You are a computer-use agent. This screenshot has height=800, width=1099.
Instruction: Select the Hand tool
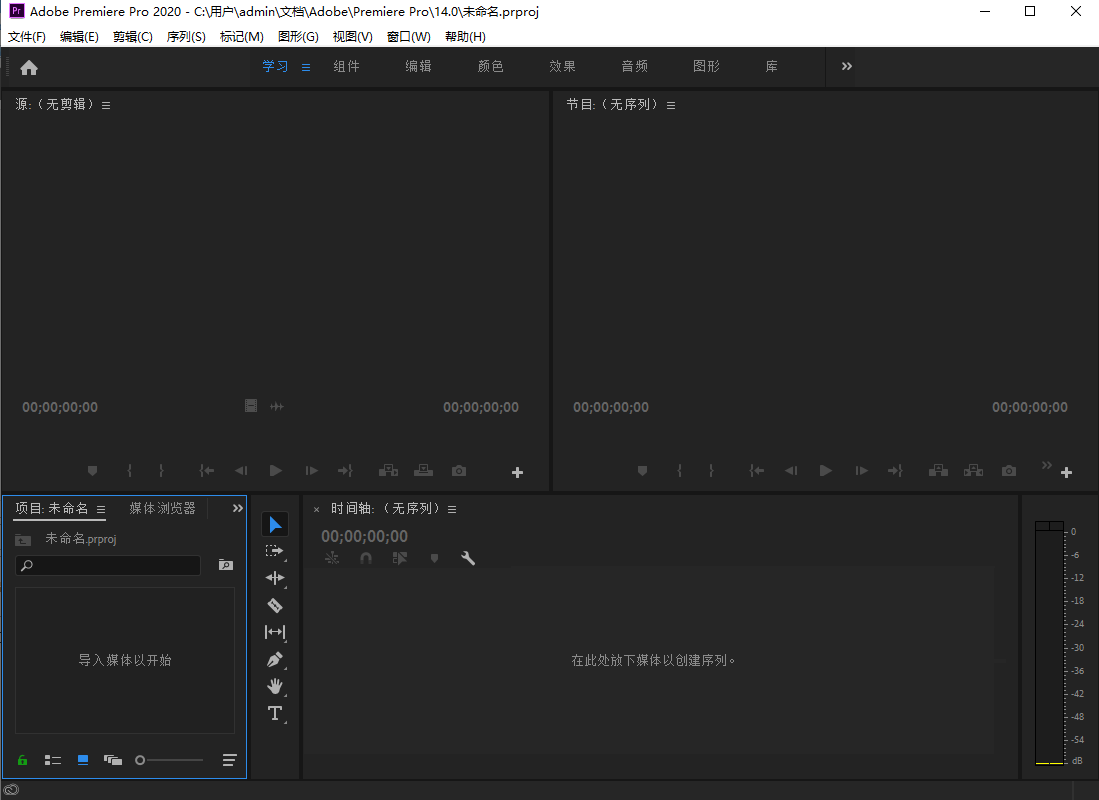tap(275, 687)
